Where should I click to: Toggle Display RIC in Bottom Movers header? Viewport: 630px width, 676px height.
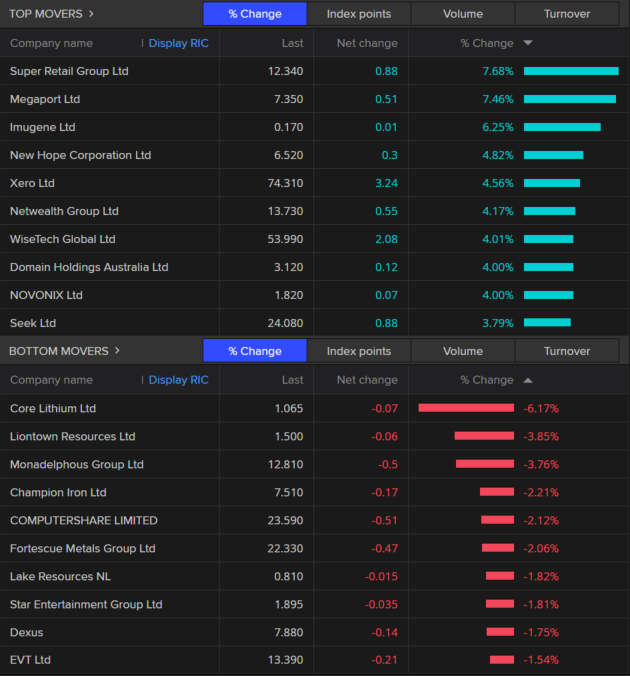[179, 380]
